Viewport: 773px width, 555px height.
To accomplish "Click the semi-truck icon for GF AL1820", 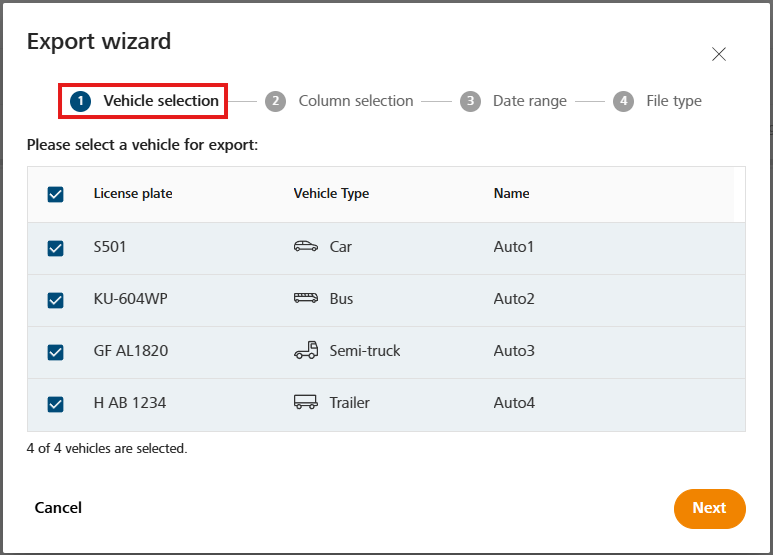I will [306, 350].
